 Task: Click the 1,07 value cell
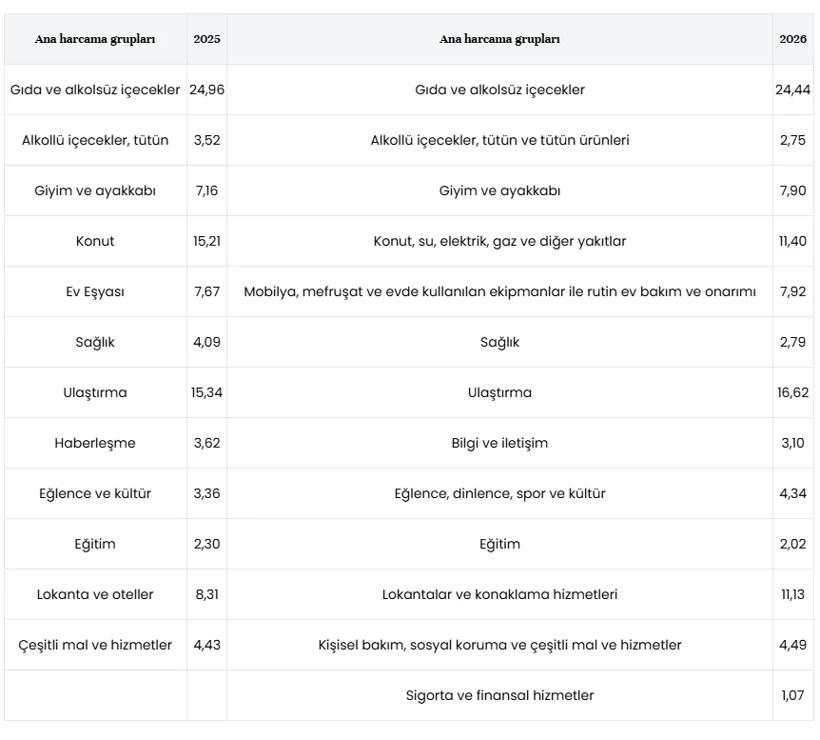(793, 695)
